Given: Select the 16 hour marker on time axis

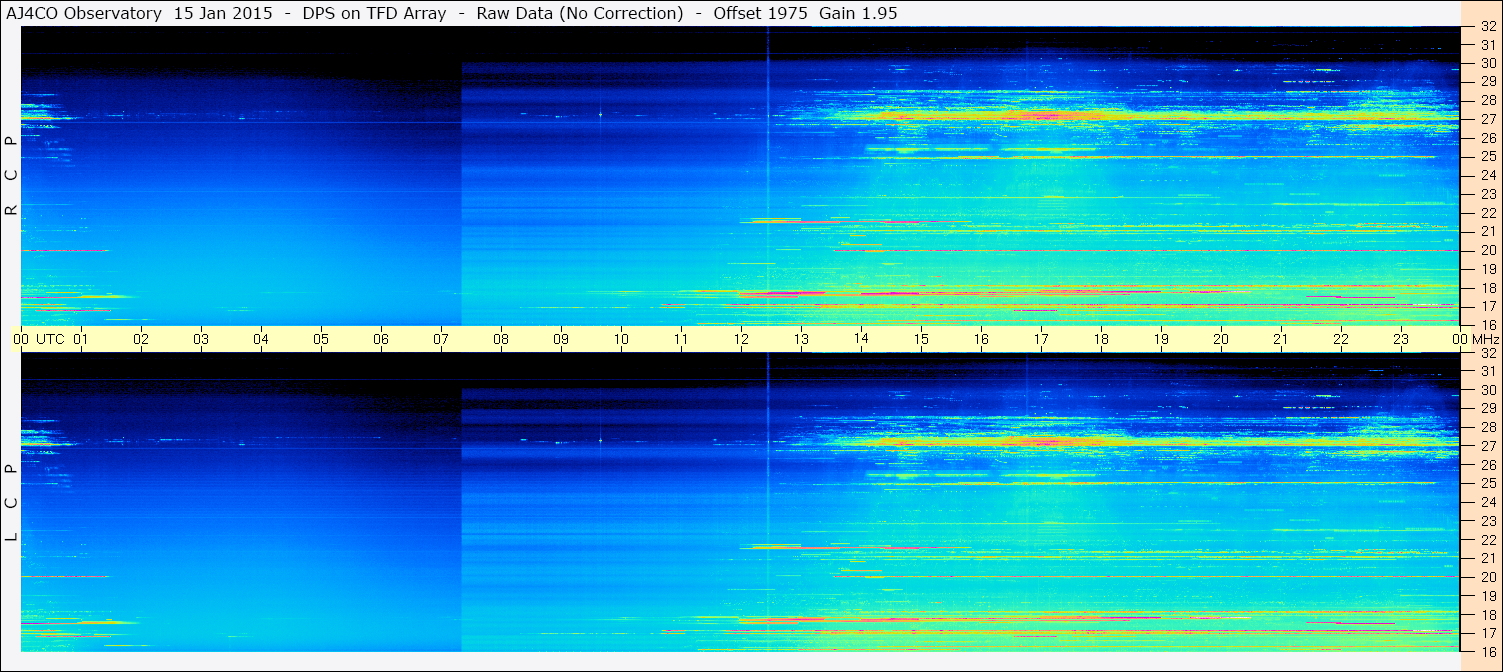Looking at the screenshot, I should [981, 339].
